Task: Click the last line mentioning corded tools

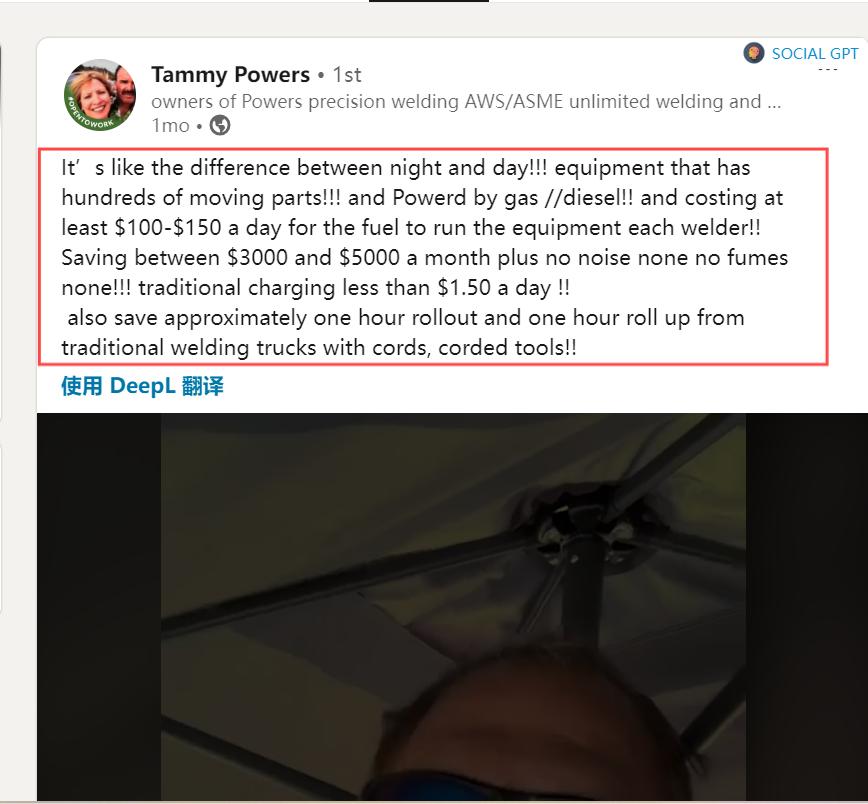Action: 319,348
